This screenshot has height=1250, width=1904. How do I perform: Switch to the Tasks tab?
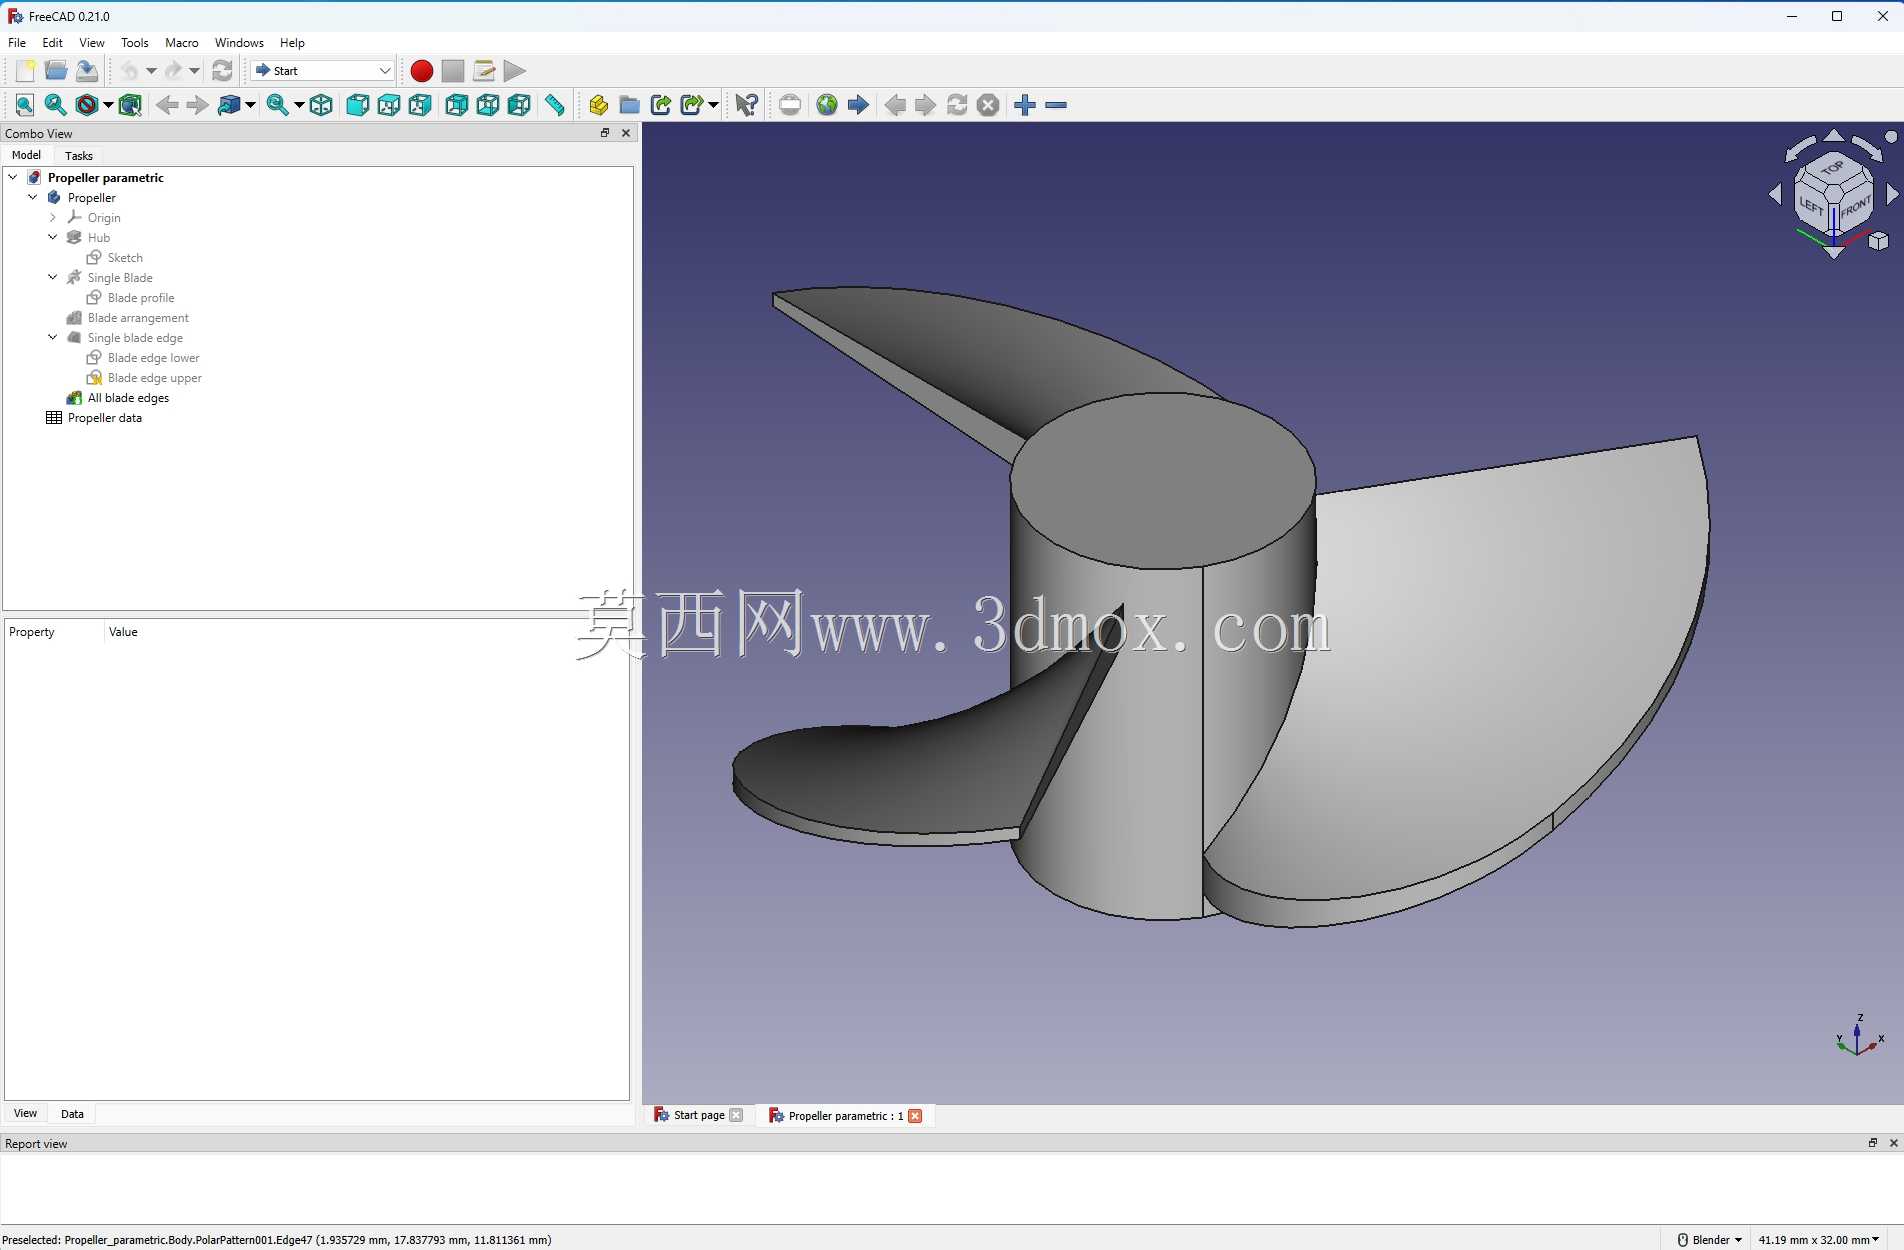coord(78,156)
